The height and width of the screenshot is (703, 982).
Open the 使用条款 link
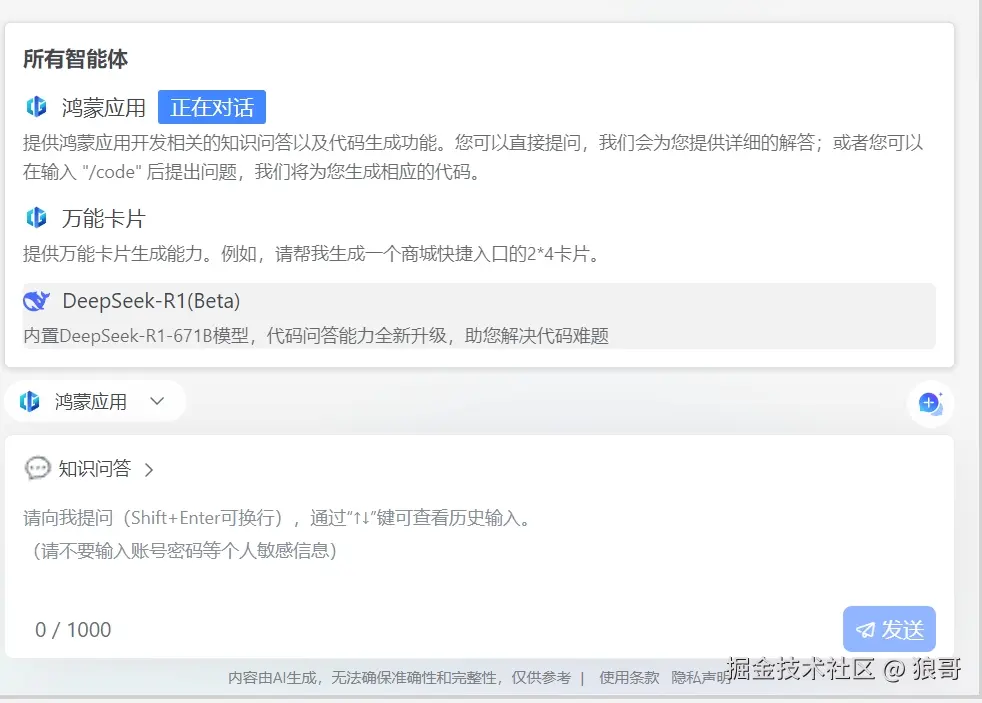[x=629, y=677]
